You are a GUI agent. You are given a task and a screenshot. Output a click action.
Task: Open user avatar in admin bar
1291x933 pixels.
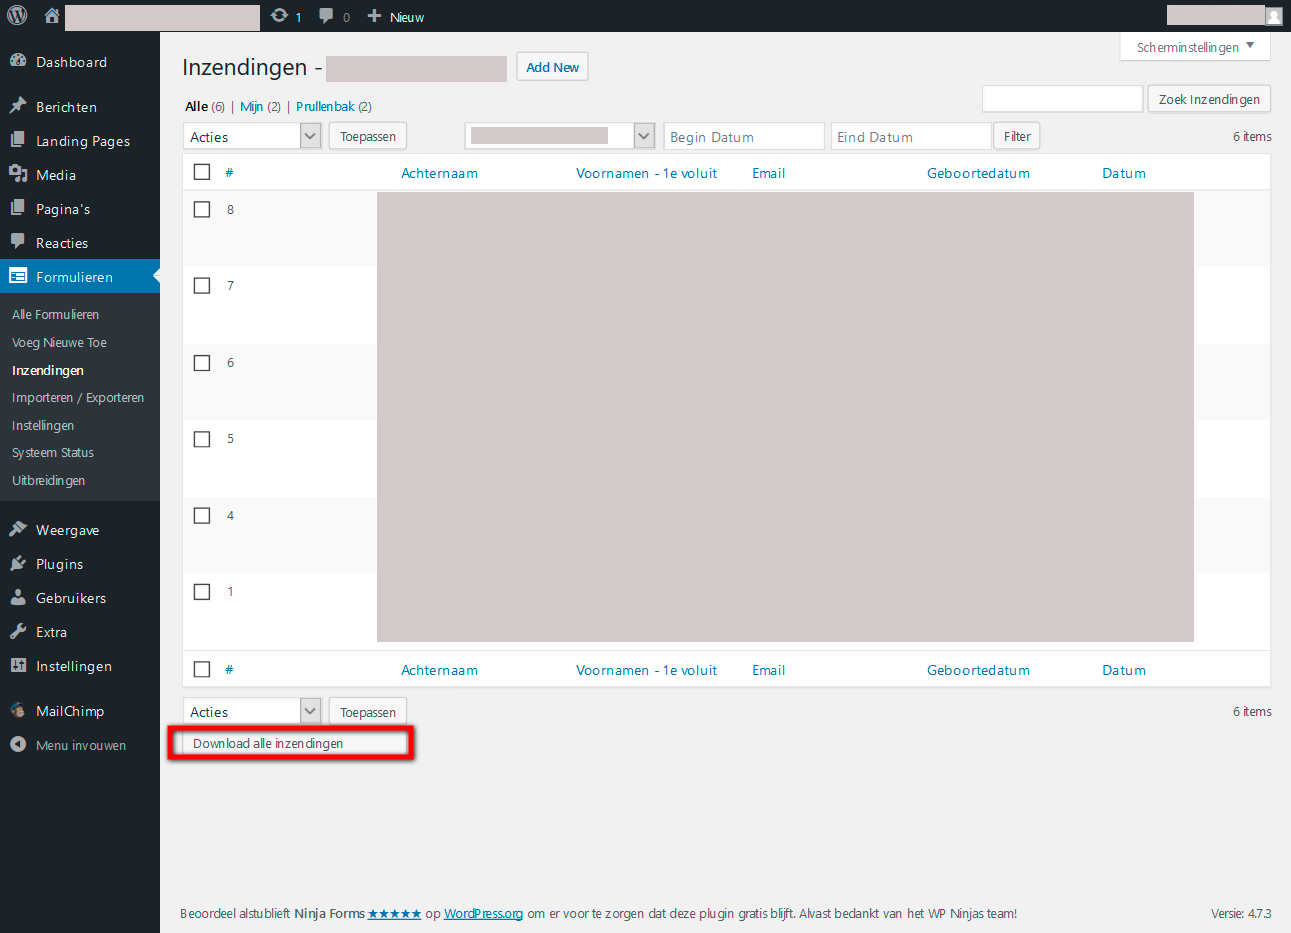point(1274,16)
